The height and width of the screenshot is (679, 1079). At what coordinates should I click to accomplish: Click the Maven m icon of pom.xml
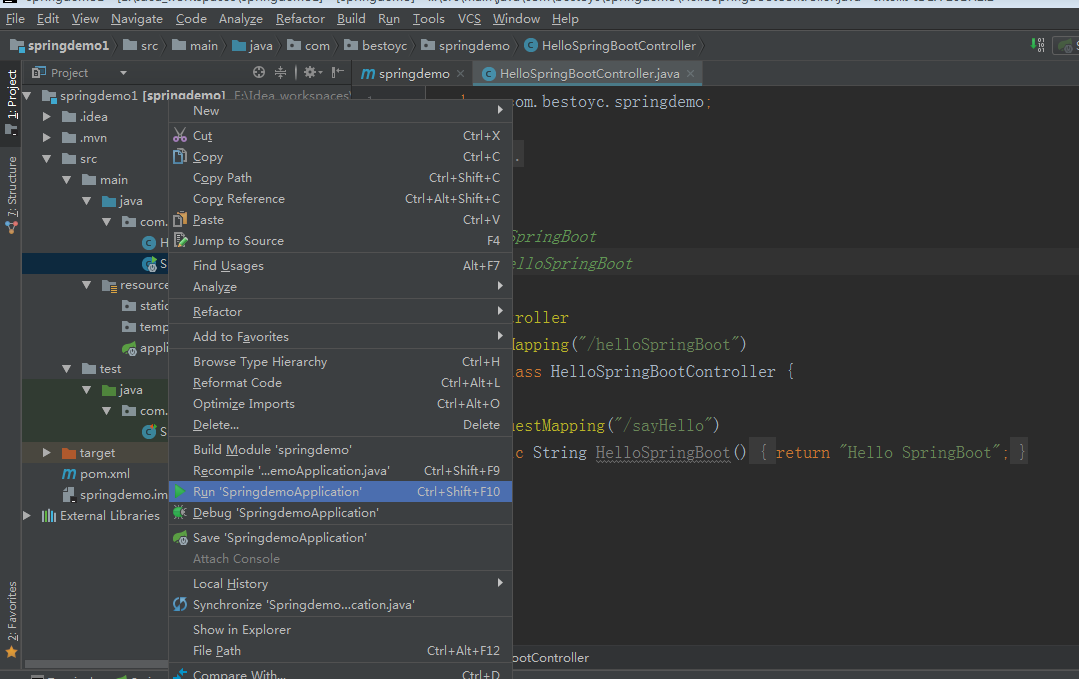pyautogui.click(x=69, y=473)
